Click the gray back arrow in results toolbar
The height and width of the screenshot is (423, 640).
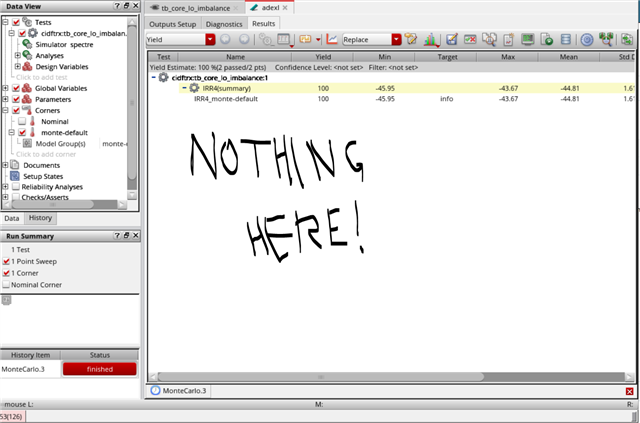(227, 40)
